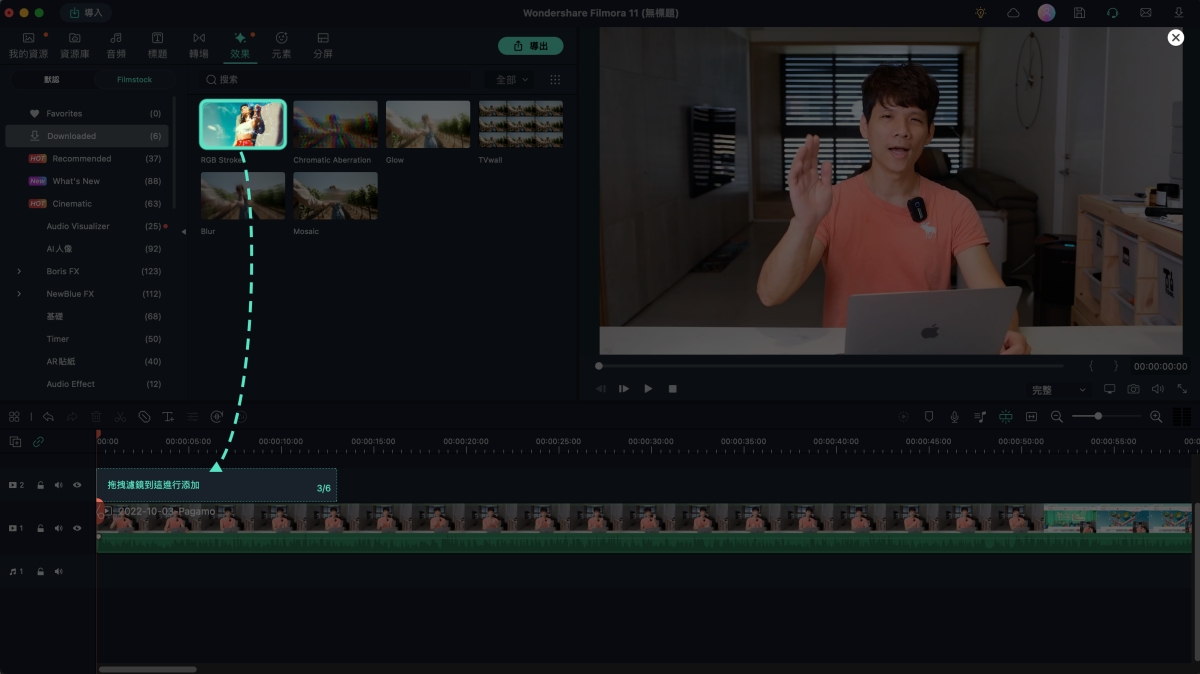Select the Chromatic Aberration effect thumbnail
This screenshot has width=1200, height=674.
coord(335,124)
